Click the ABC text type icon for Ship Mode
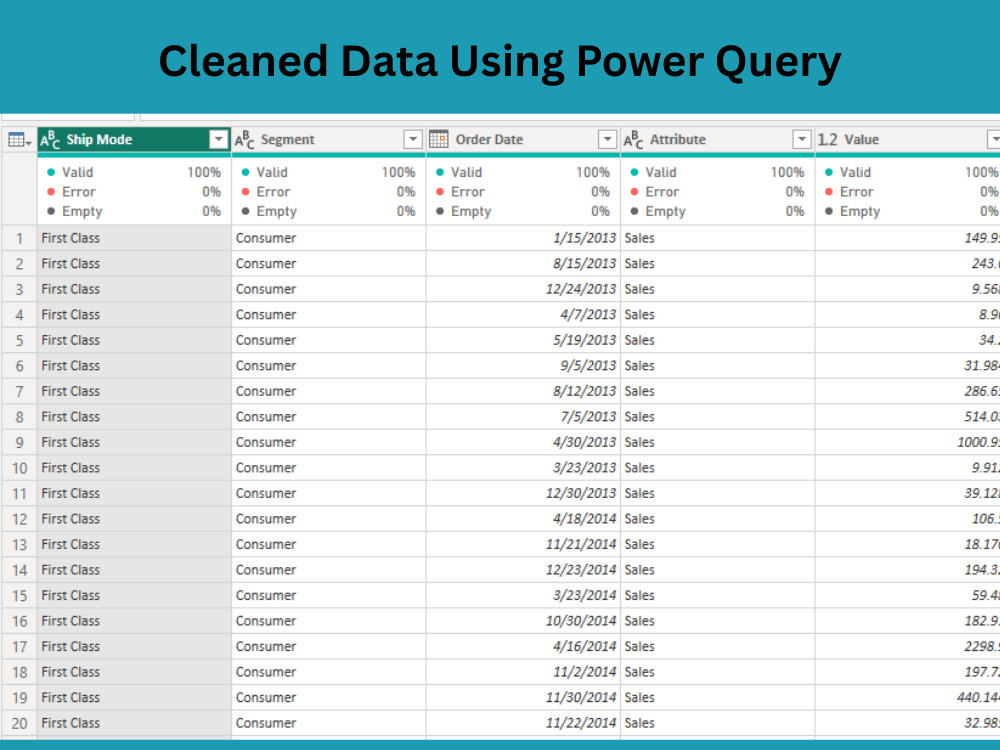This screenshot has height=750, width=1000. (50, 140)
